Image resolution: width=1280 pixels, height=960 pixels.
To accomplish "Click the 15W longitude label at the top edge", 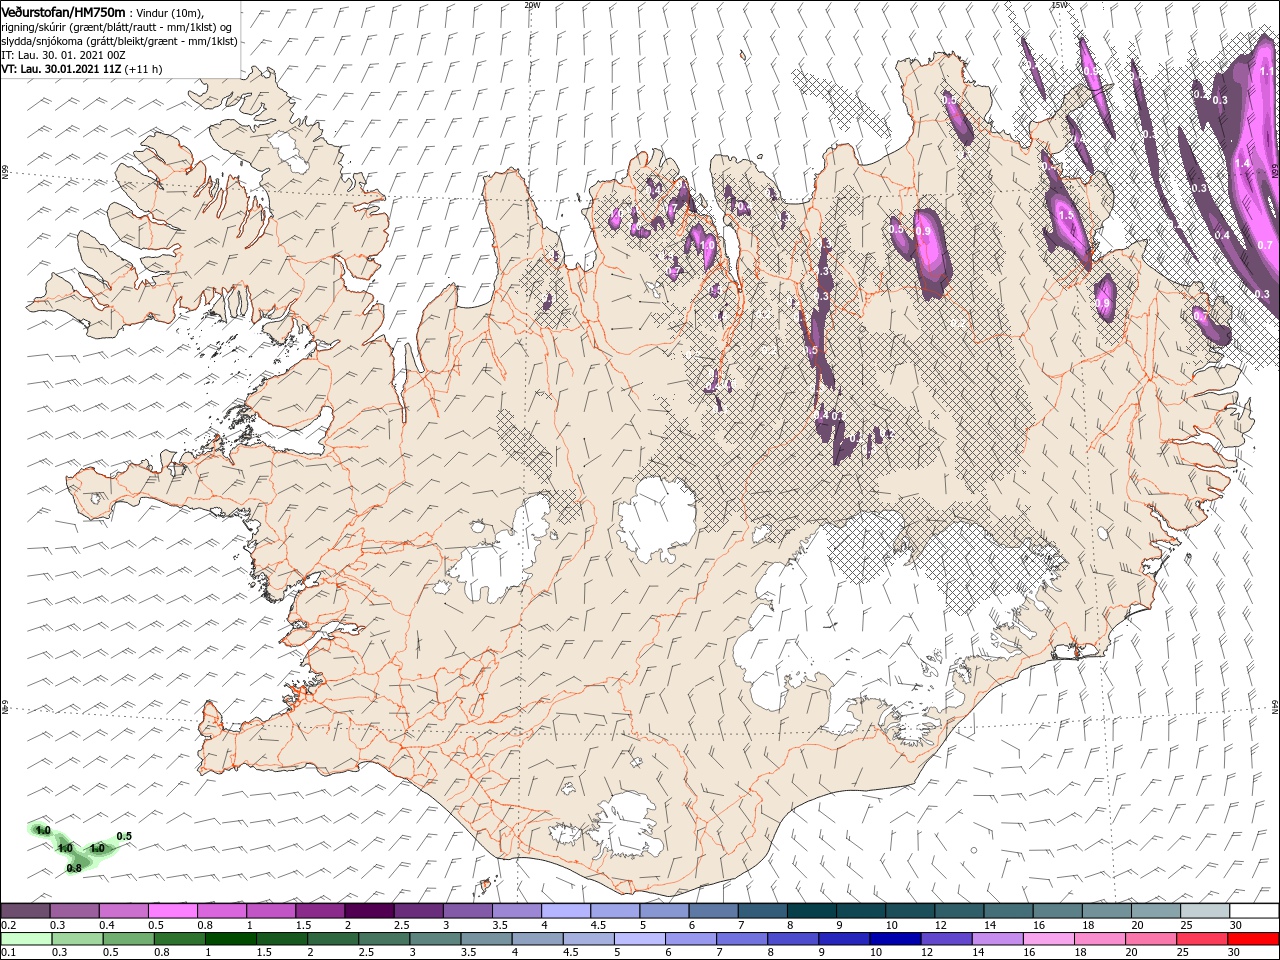I will click(x=1058, y=4).
